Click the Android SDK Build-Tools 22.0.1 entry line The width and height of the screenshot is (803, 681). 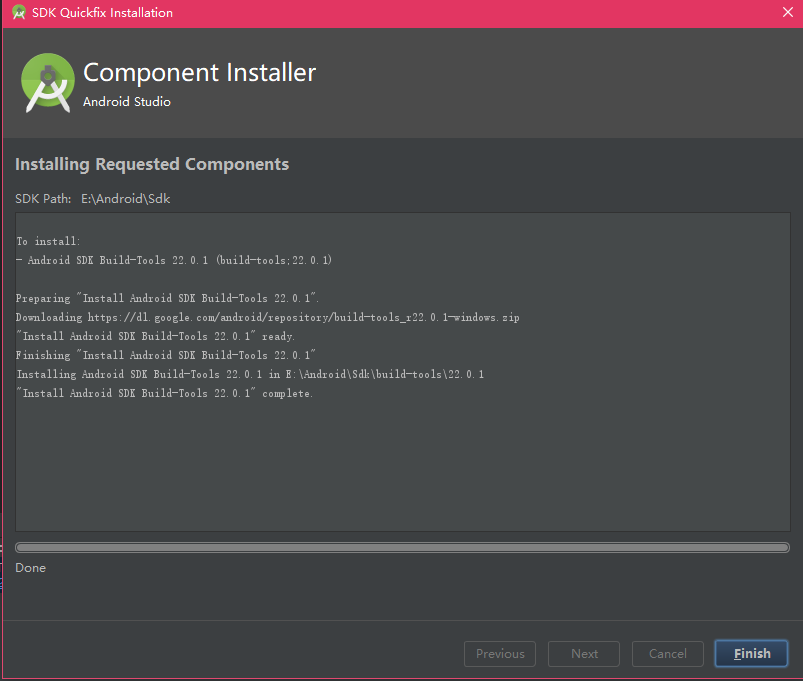174,260
